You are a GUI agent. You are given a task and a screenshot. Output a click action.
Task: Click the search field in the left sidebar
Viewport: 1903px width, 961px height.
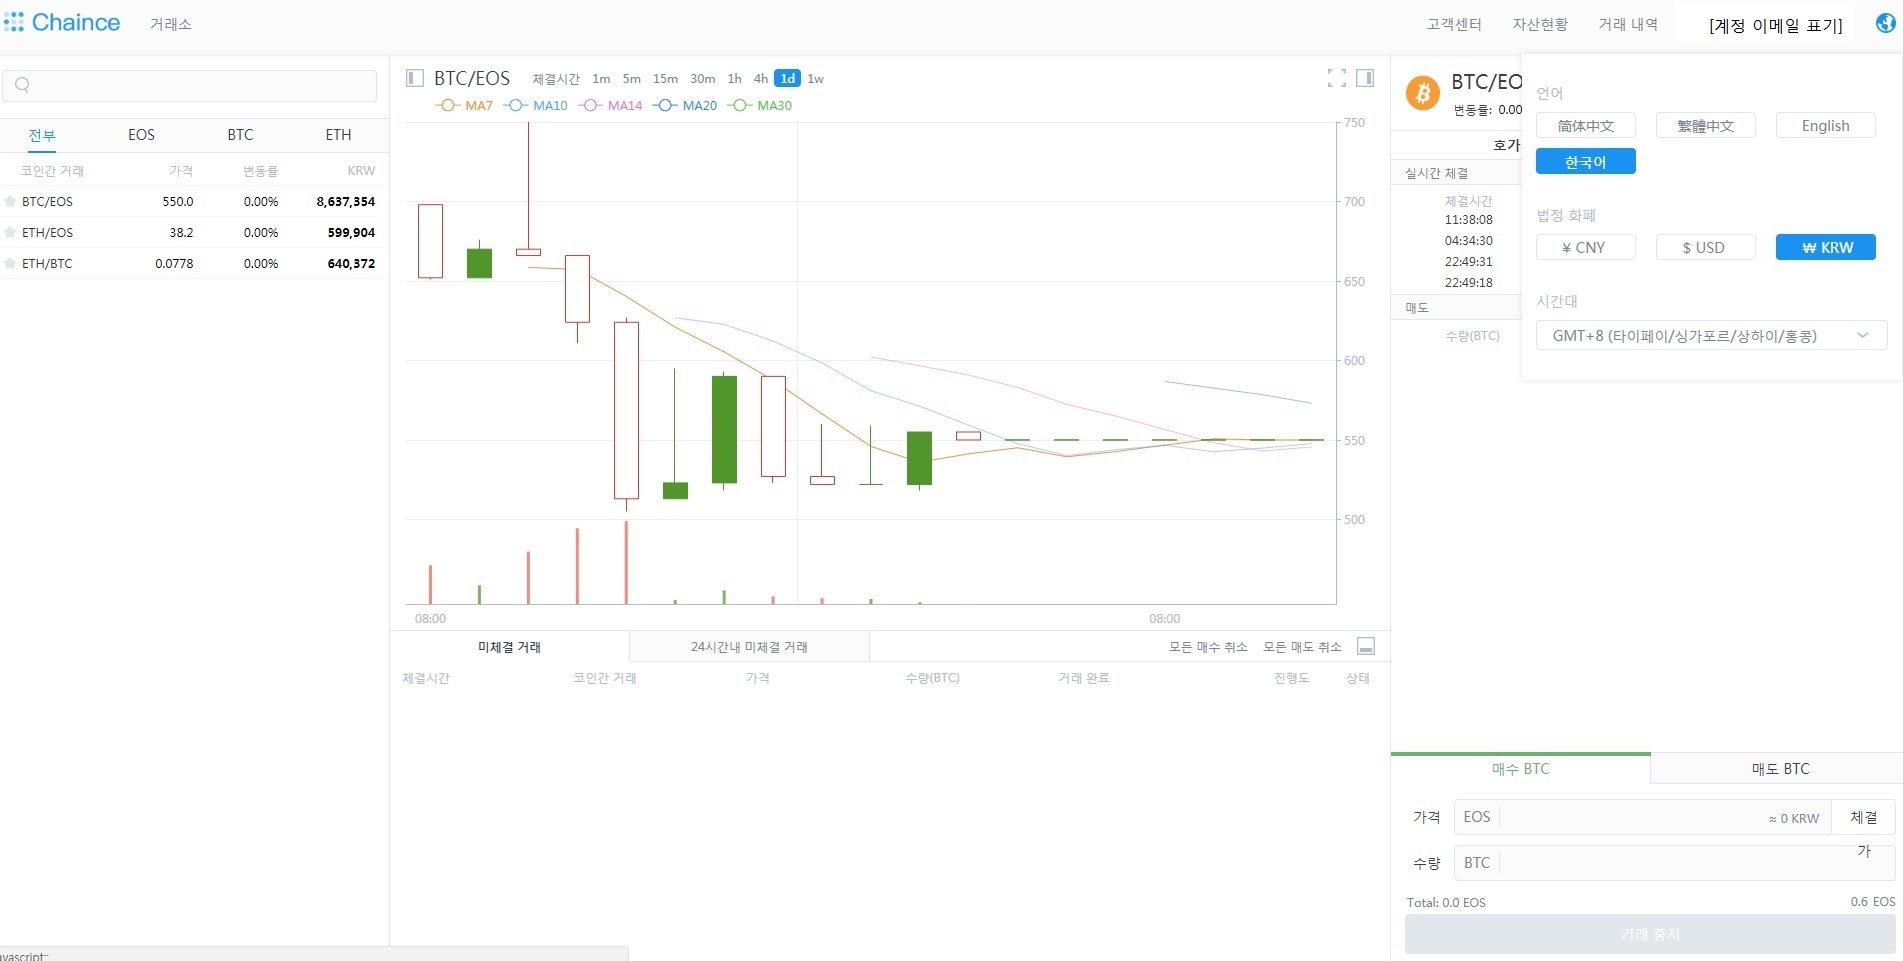(190, 85)
